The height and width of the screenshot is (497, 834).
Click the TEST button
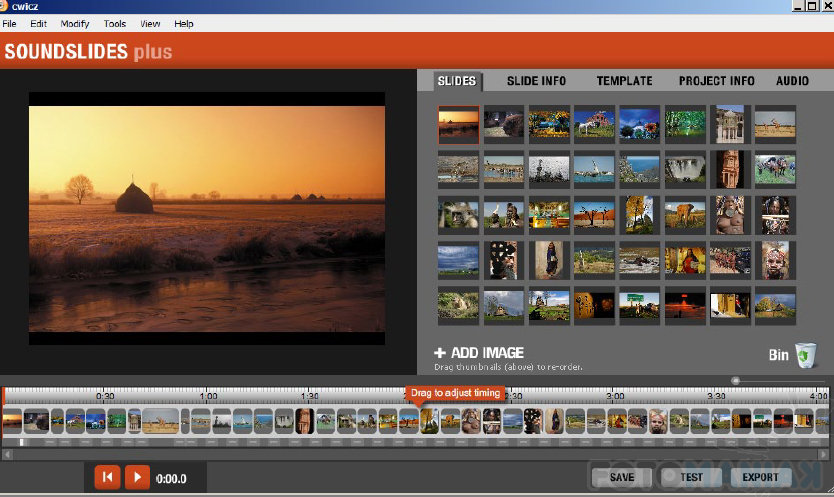tap(691, 477)
